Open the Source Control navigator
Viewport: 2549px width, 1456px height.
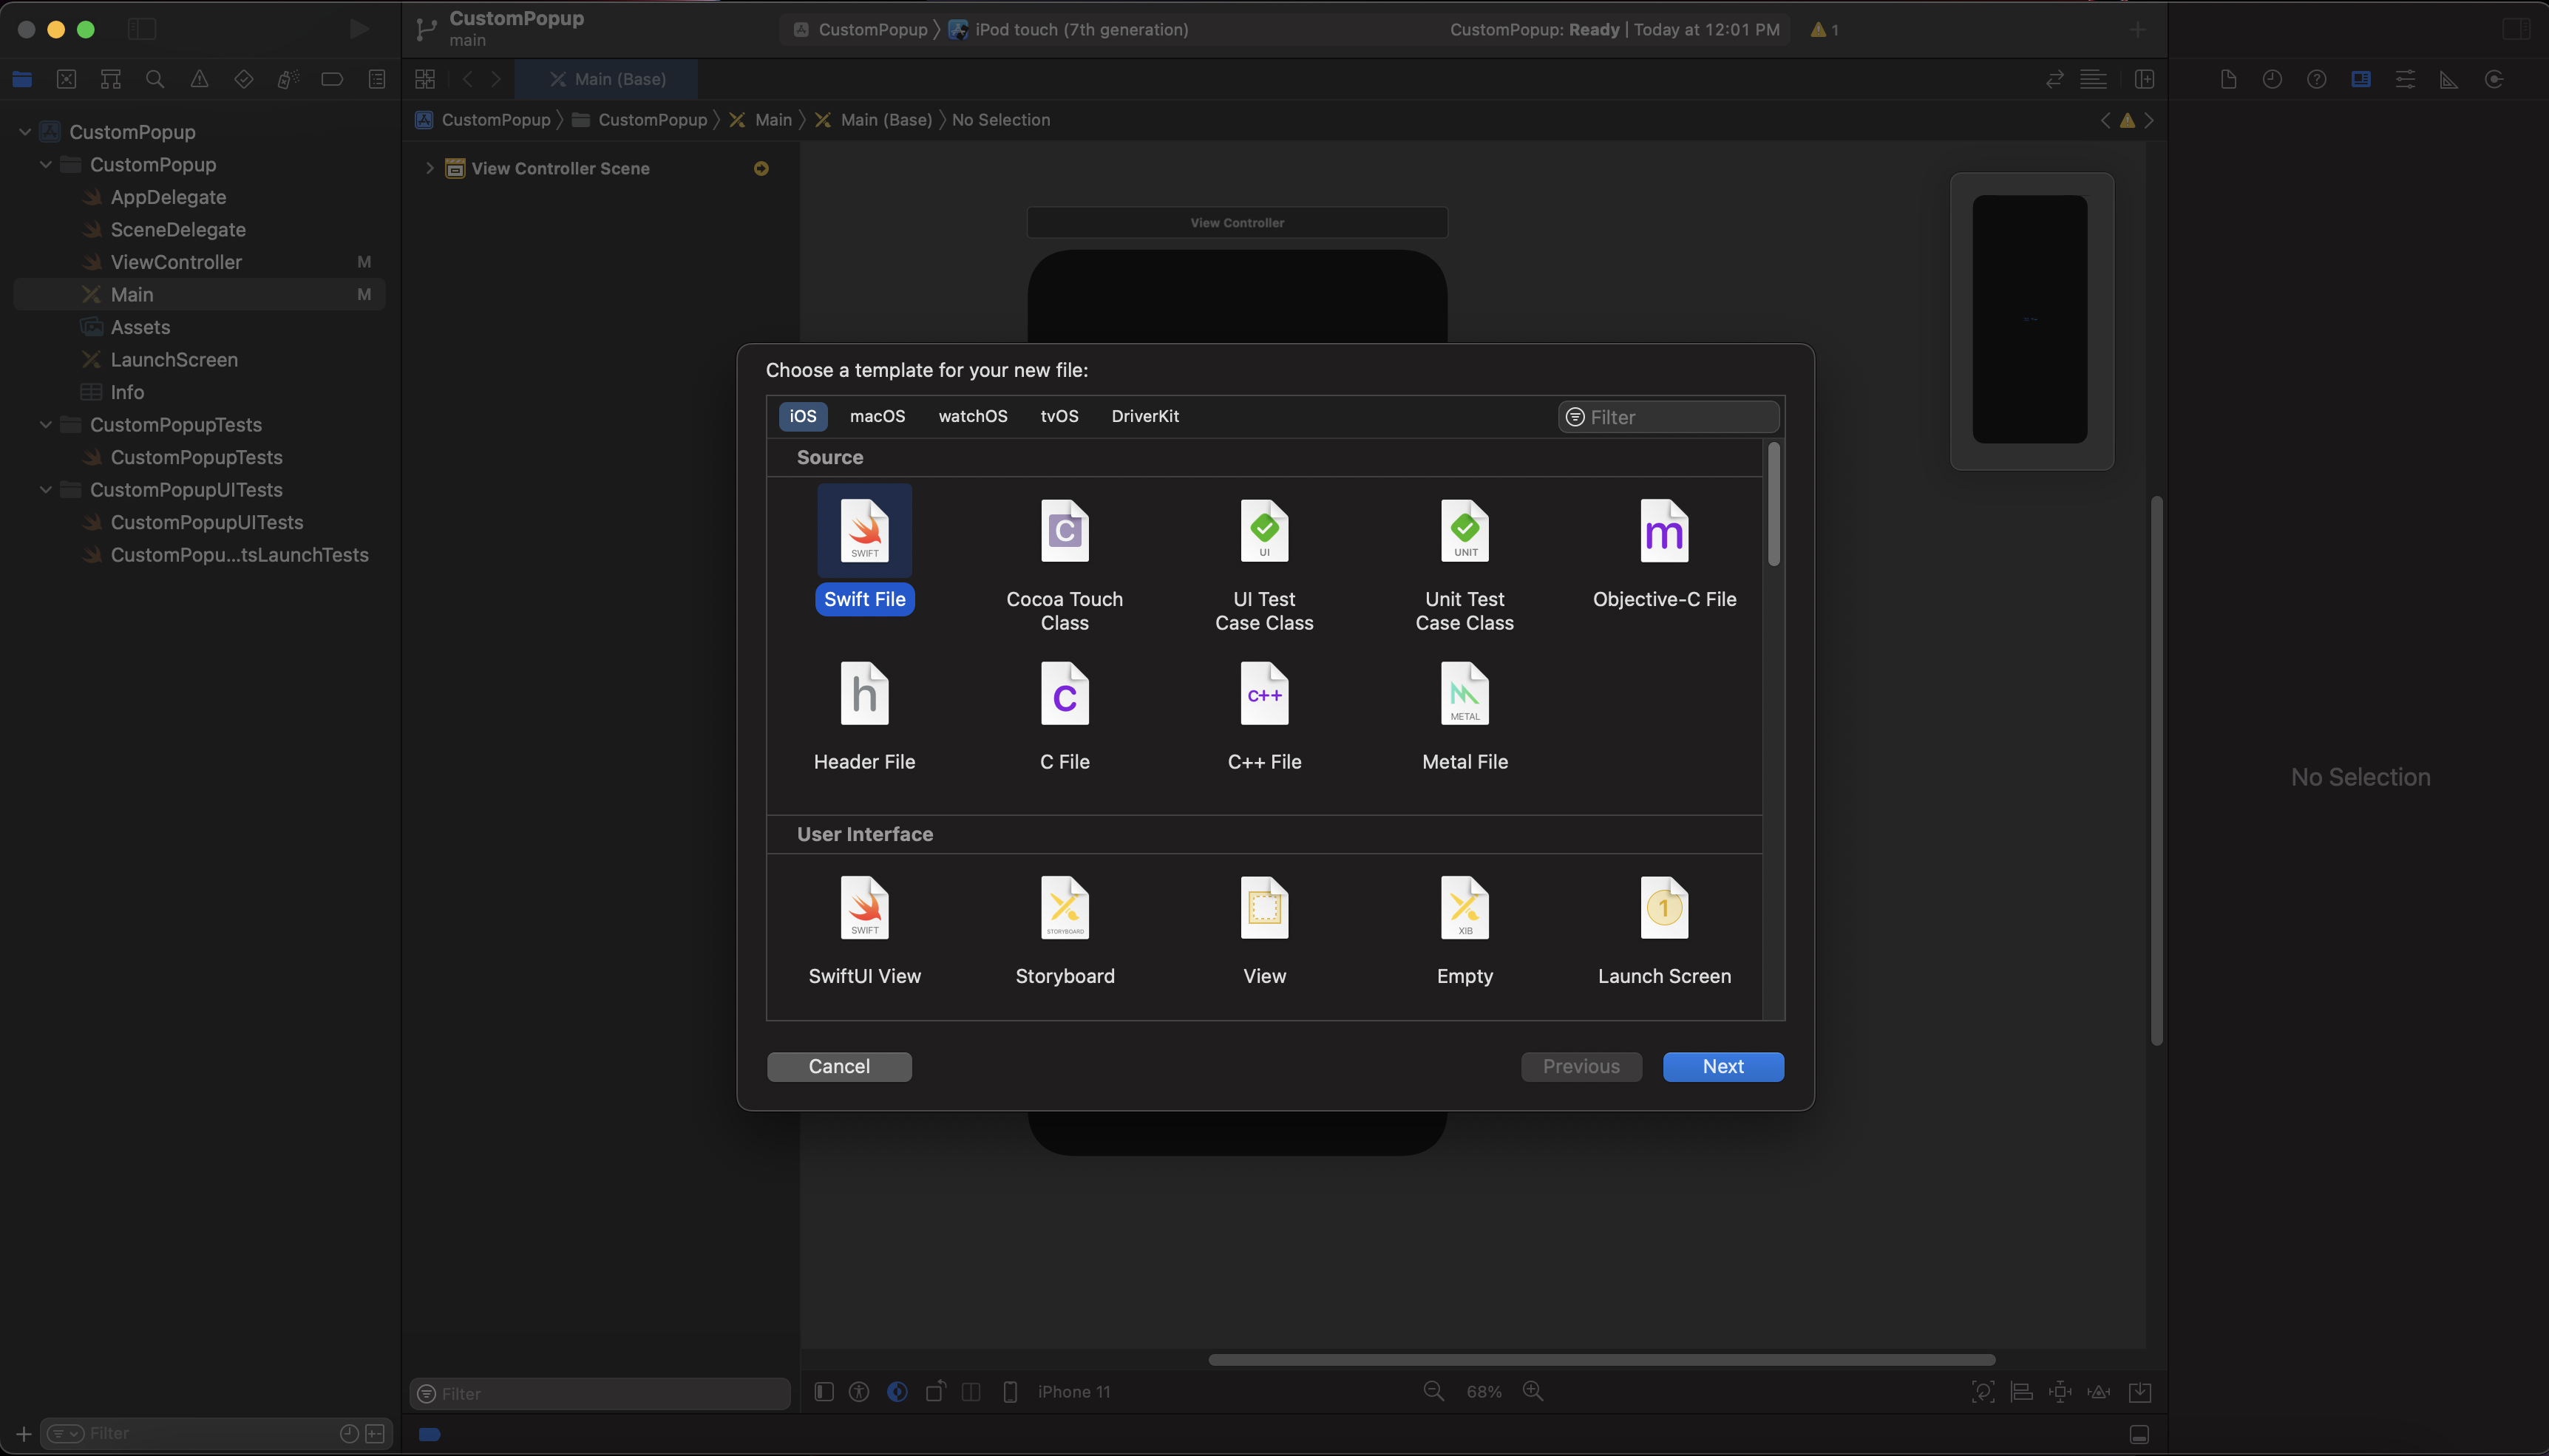(x=66, y=79)
